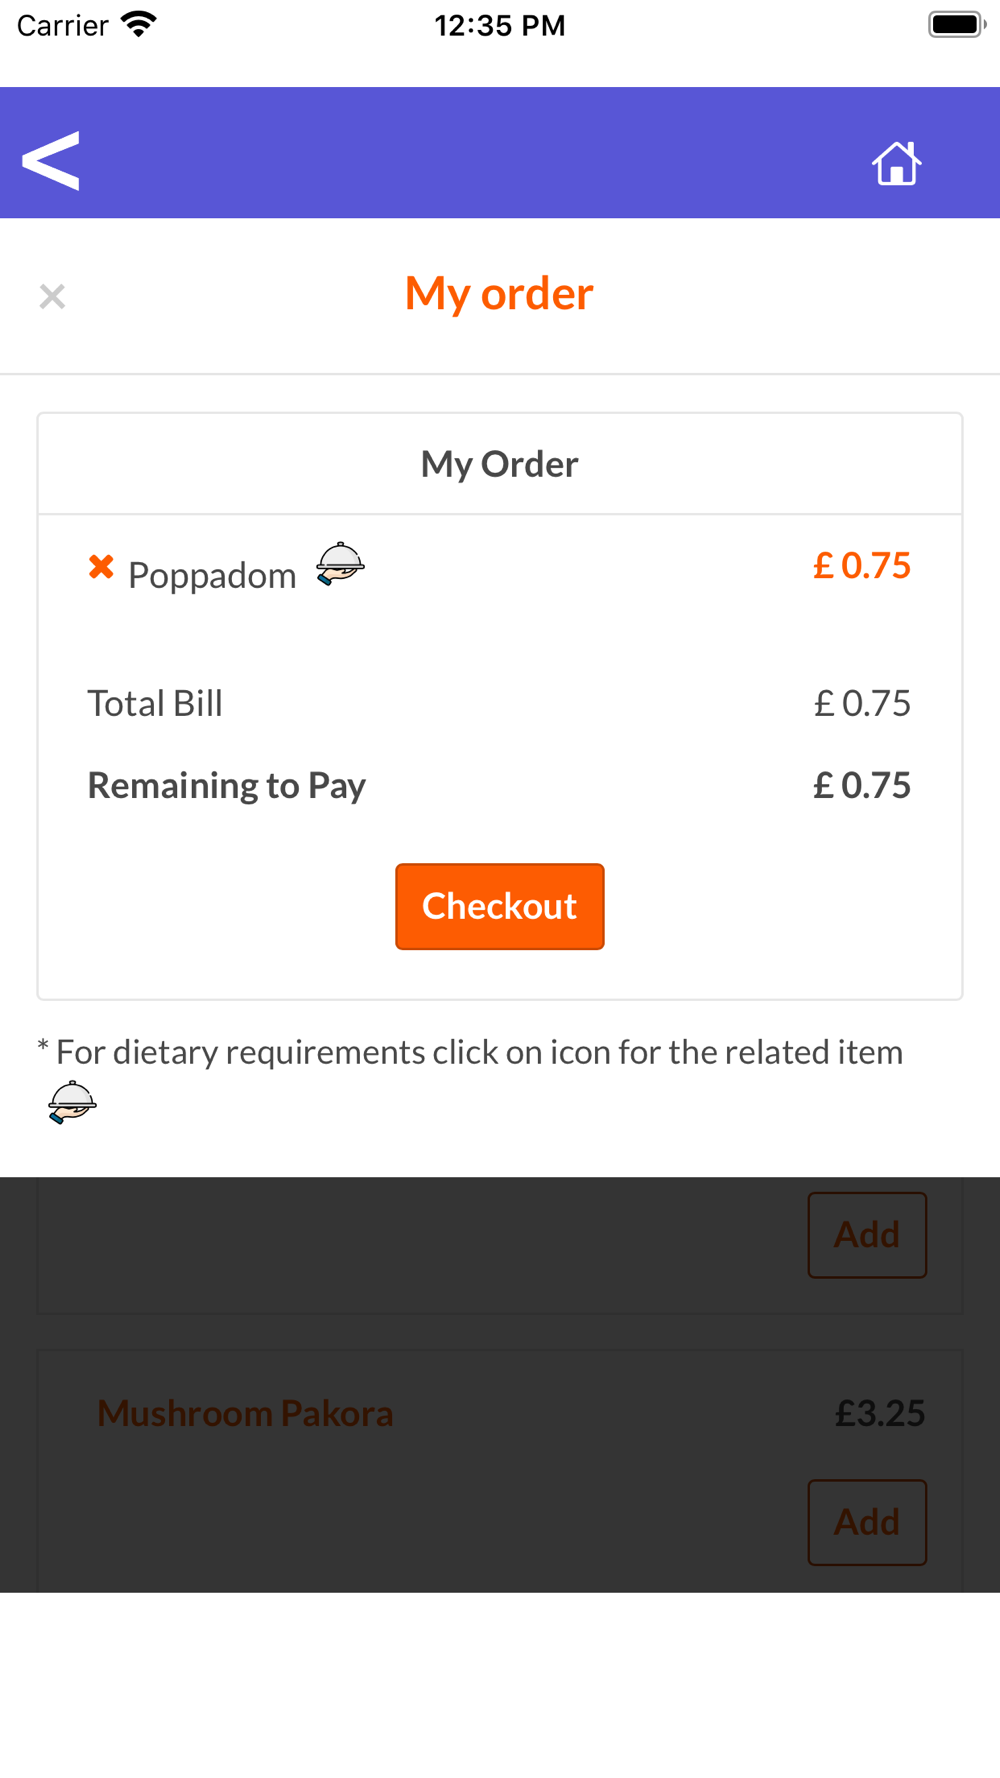The width and height of the screenshot is (1000, 1778).
Task: Tap the Remaining to Pay label
Action: [227, 786]
